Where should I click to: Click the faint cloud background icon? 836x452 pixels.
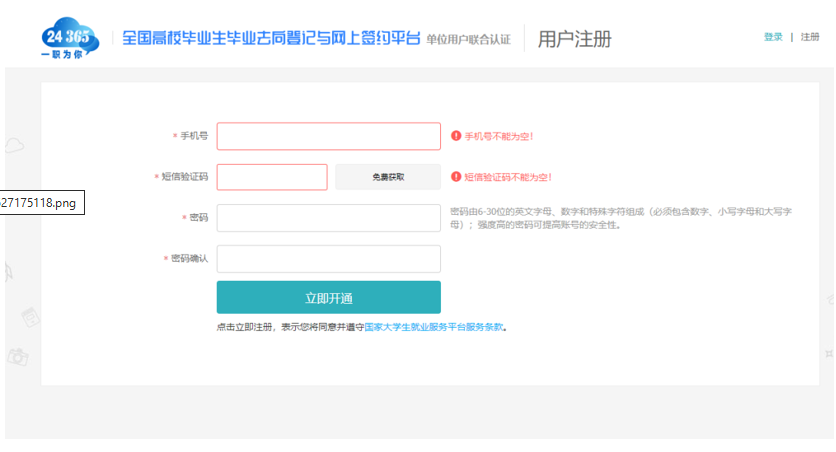pyautogui.click(x=14, y=146)
